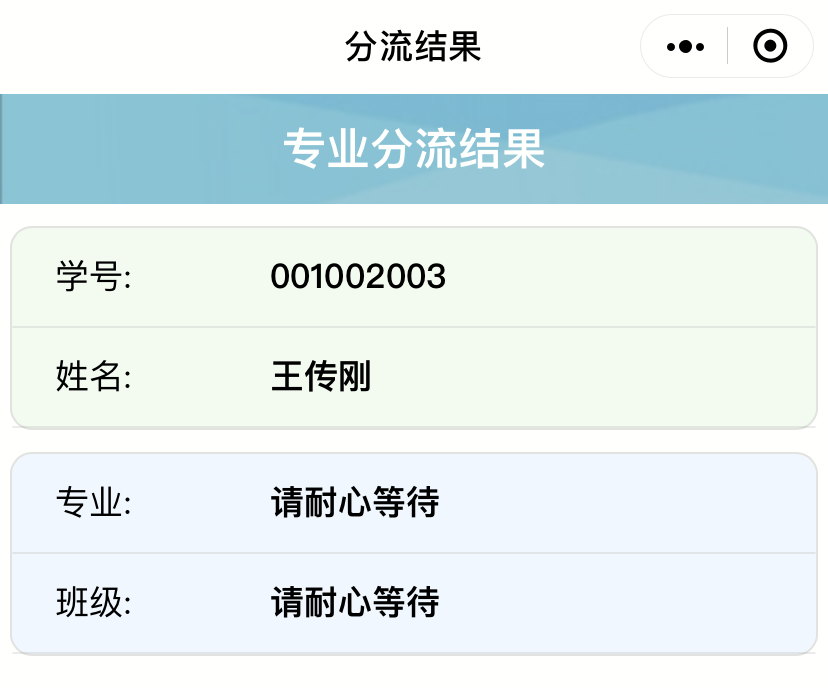Click the student ID 001002003
This screenshot has height=688, width=828.
[357, 277]
